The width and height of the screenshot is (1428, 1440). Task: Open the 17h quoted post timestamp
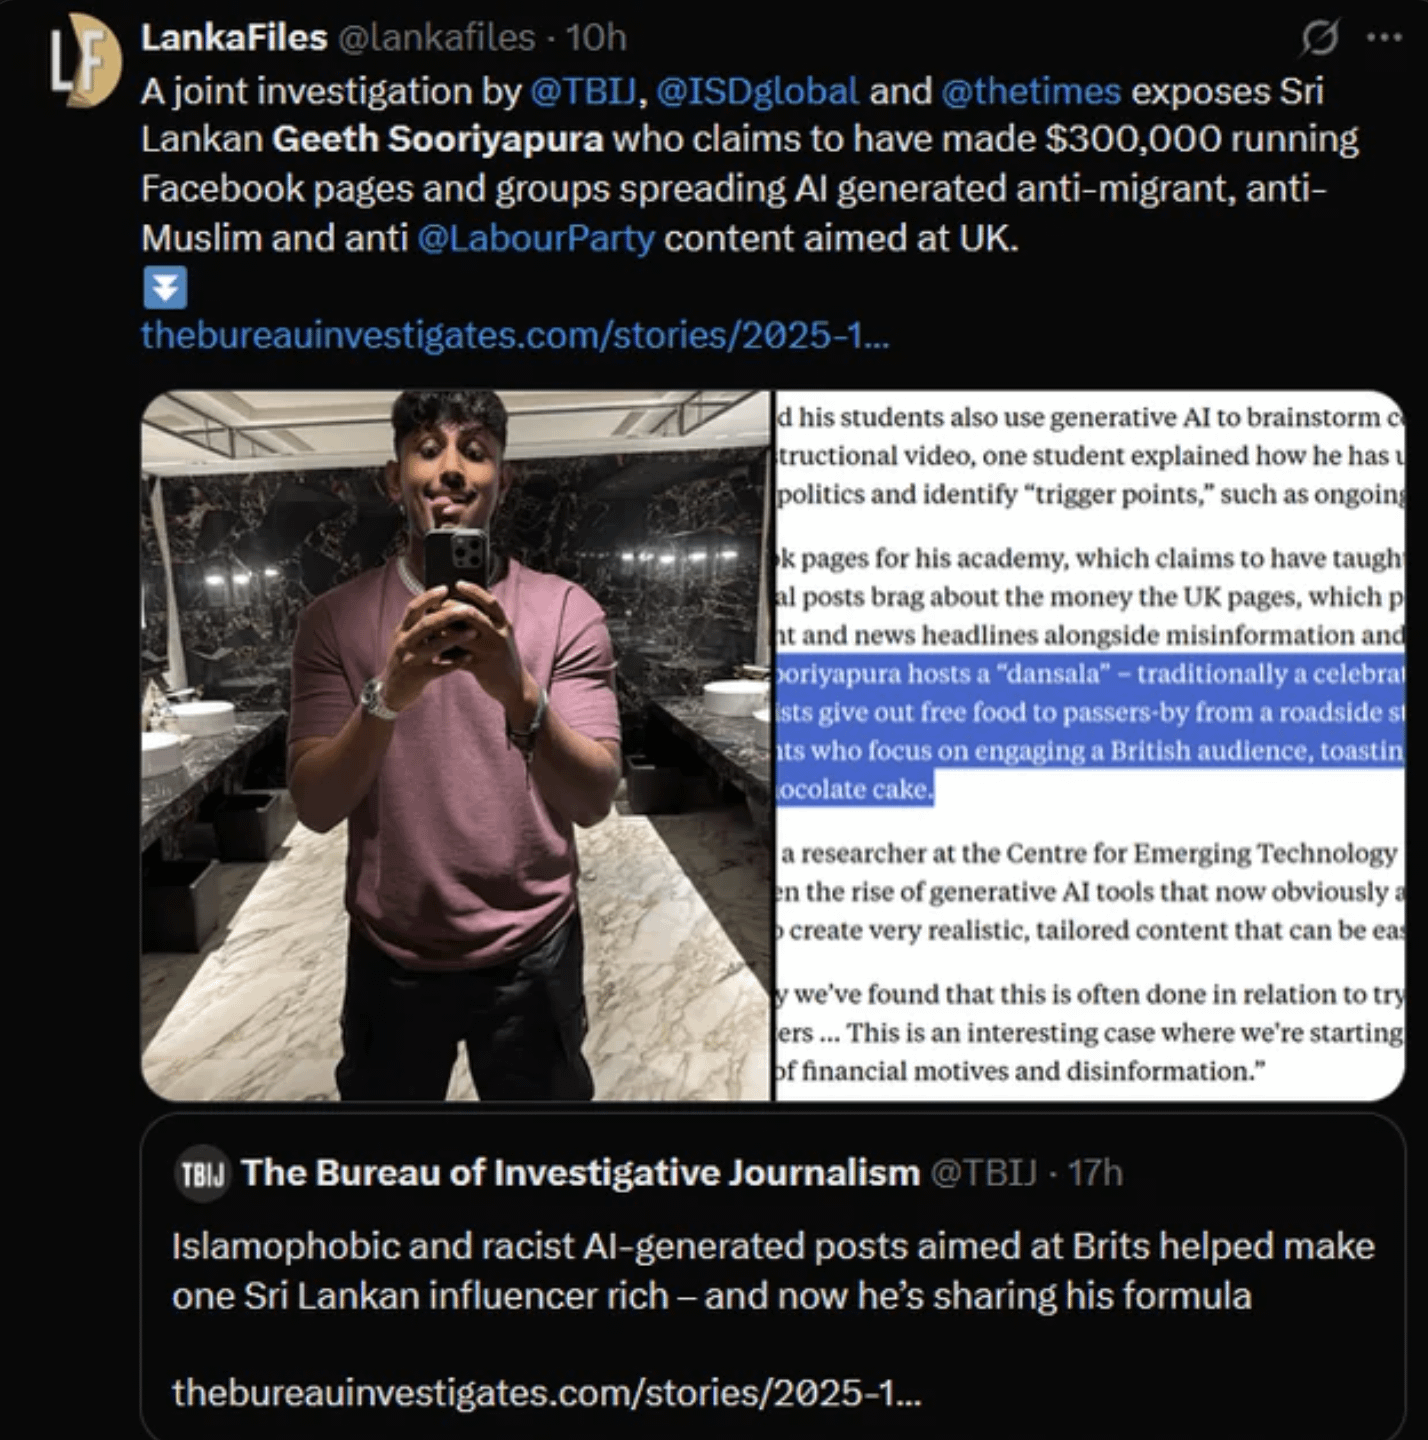pos(1095,1173)
